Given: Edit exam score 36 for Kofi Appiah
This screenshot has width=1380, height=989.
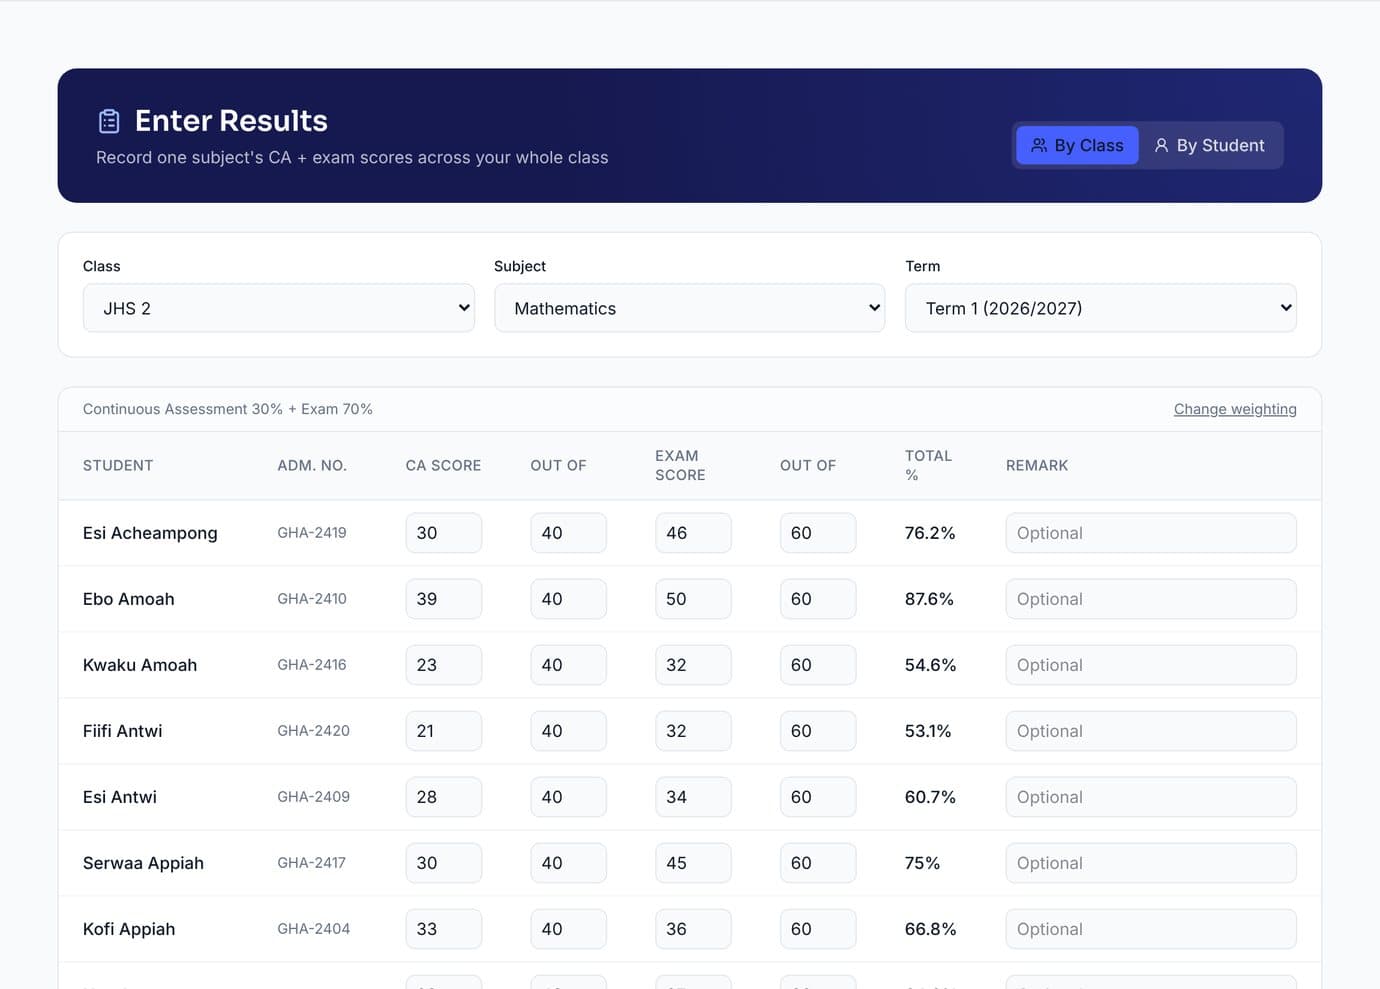Looking at the screenshot, I should click(x=693, y=929).
